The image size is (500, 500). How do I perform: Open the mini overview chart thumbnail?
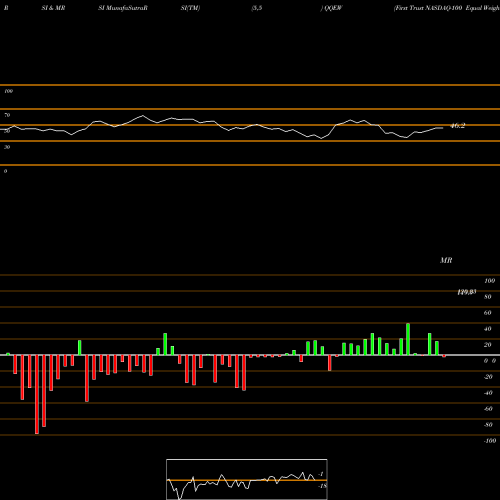[x=247, y=479]
